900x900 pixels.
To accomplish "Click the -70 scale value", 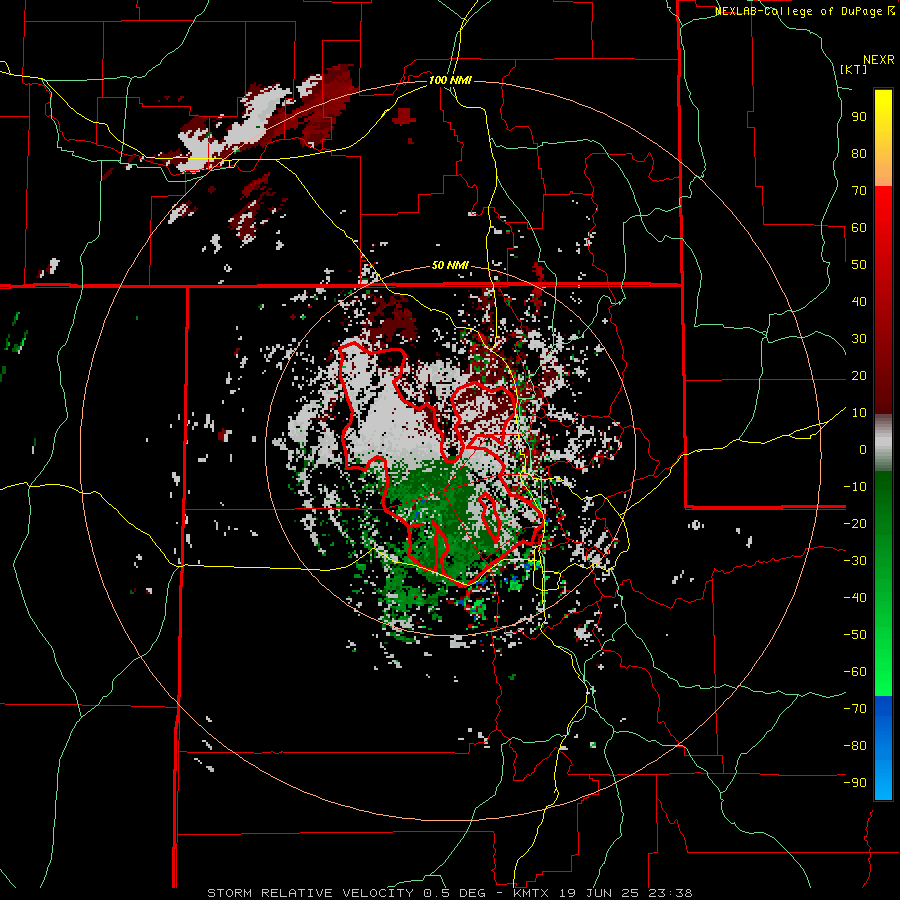I will 855,709.
